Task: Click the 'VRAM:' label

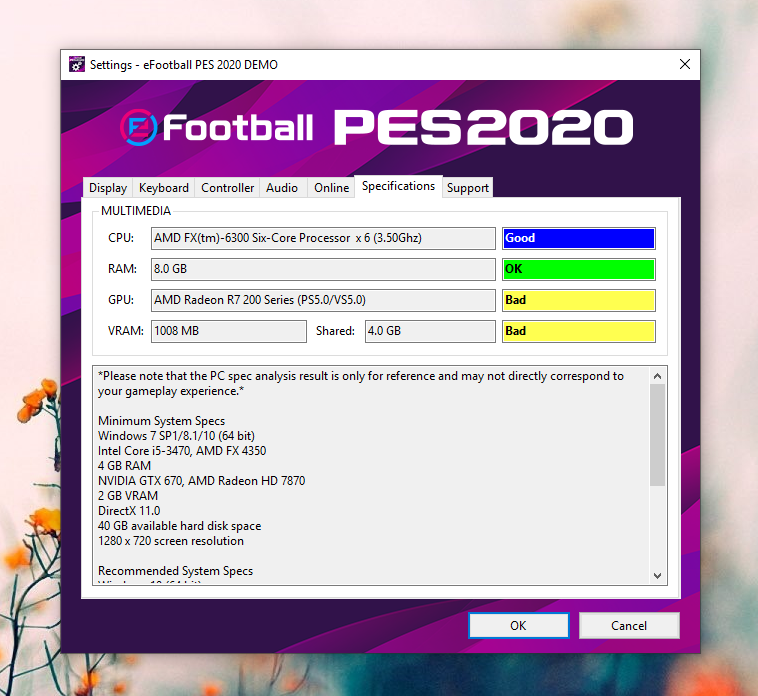Action: (x=126, y=331)
